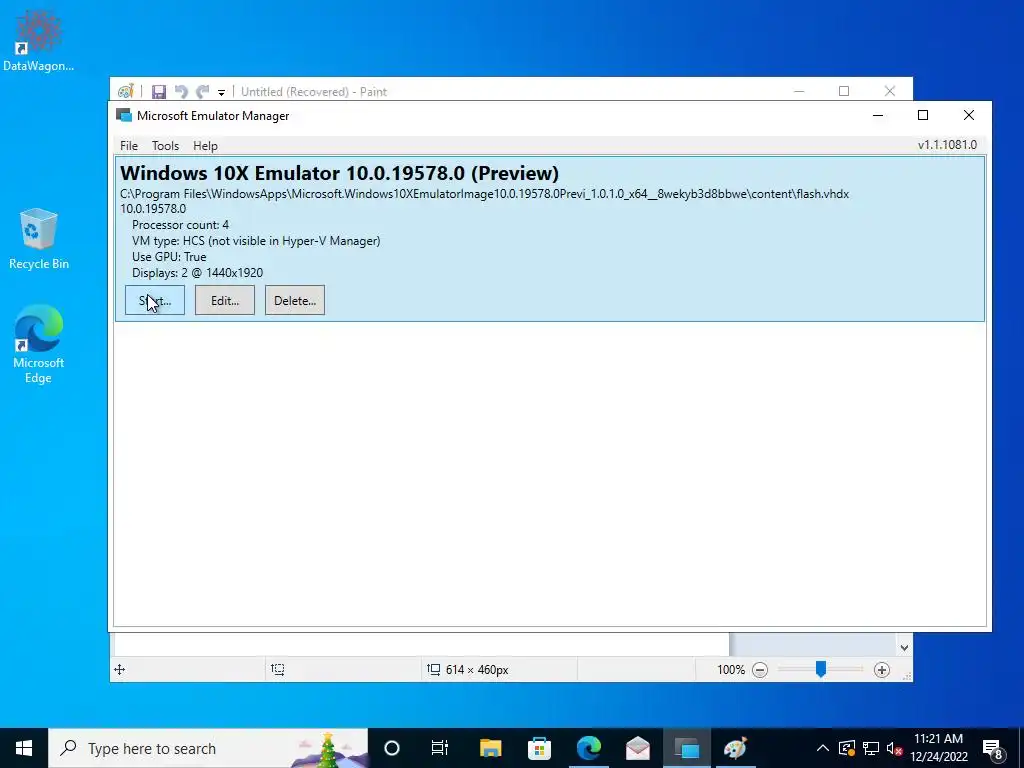Open the Windows Start menu

click(x=24, y=748)
